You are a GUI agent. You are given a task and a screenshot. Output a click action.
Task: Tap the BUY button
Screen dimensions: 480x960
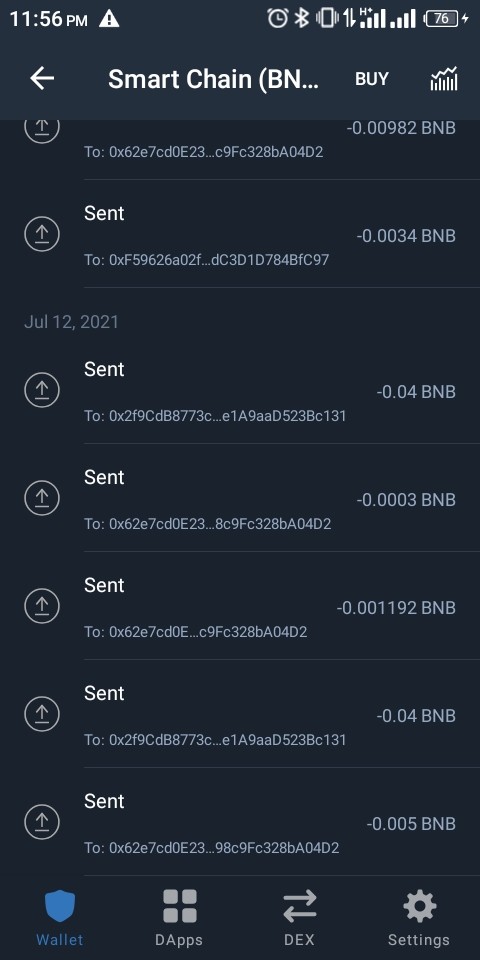(x=372, y=79)
